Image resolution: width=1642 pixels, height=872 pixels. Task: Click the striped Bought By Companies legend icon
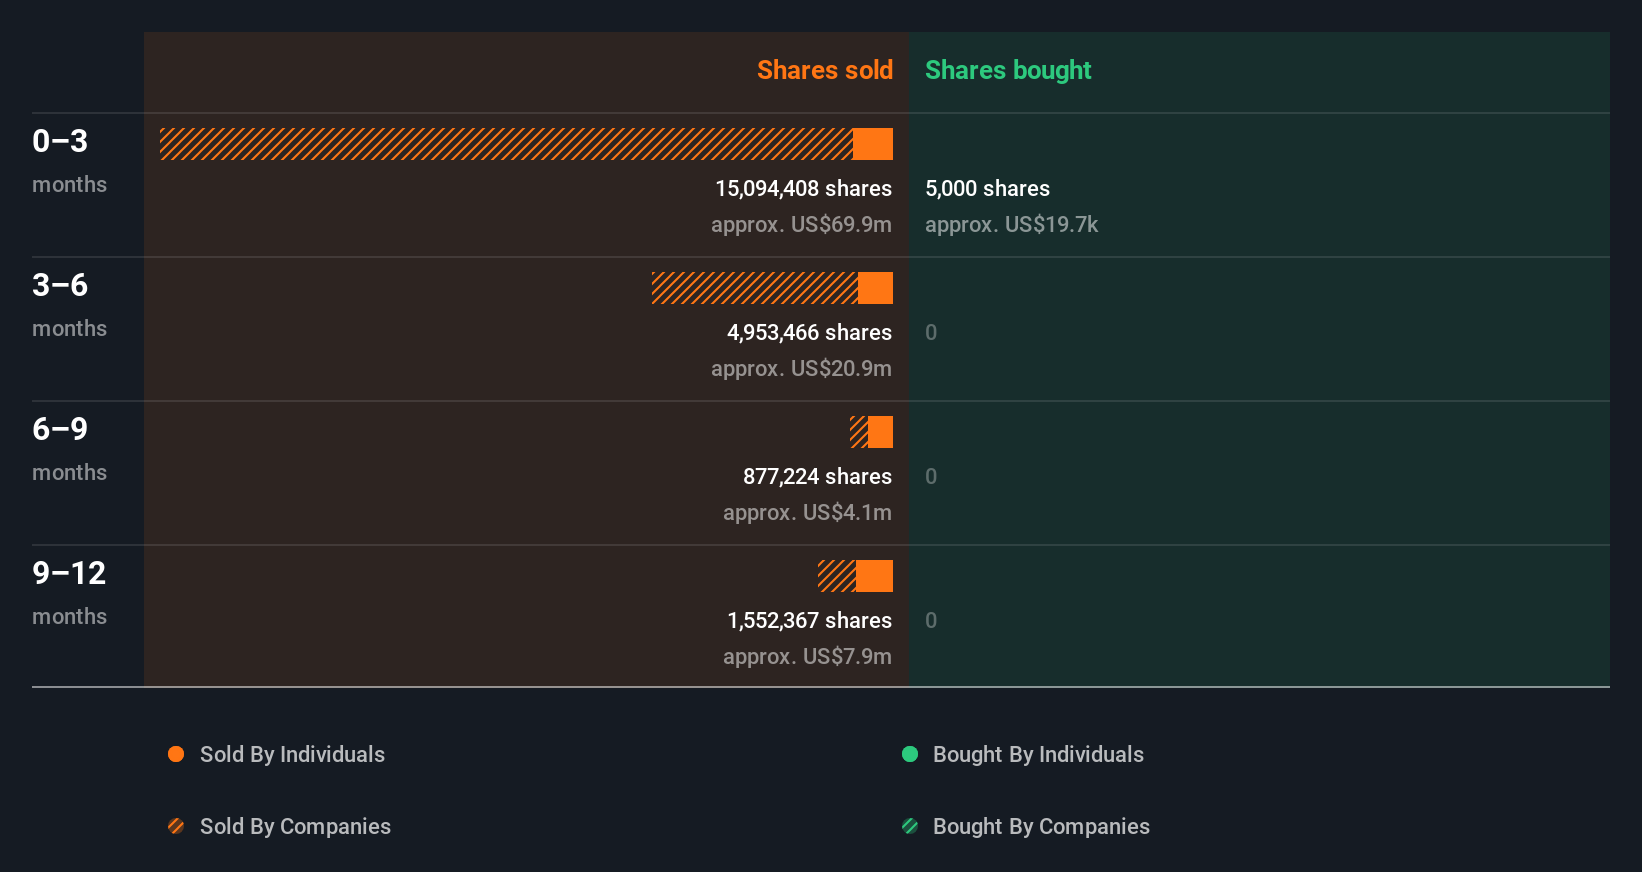[x=910, y=826]
